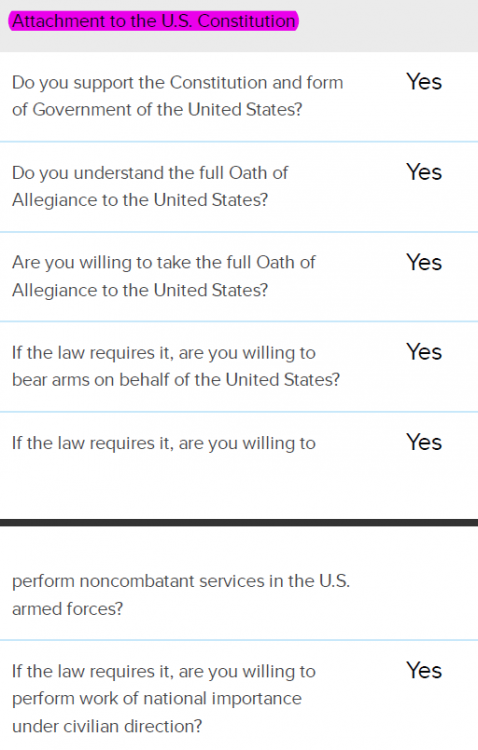Pick the Yes answer for bearing arms
Screen dimensions: 478x750
[424, 352]
